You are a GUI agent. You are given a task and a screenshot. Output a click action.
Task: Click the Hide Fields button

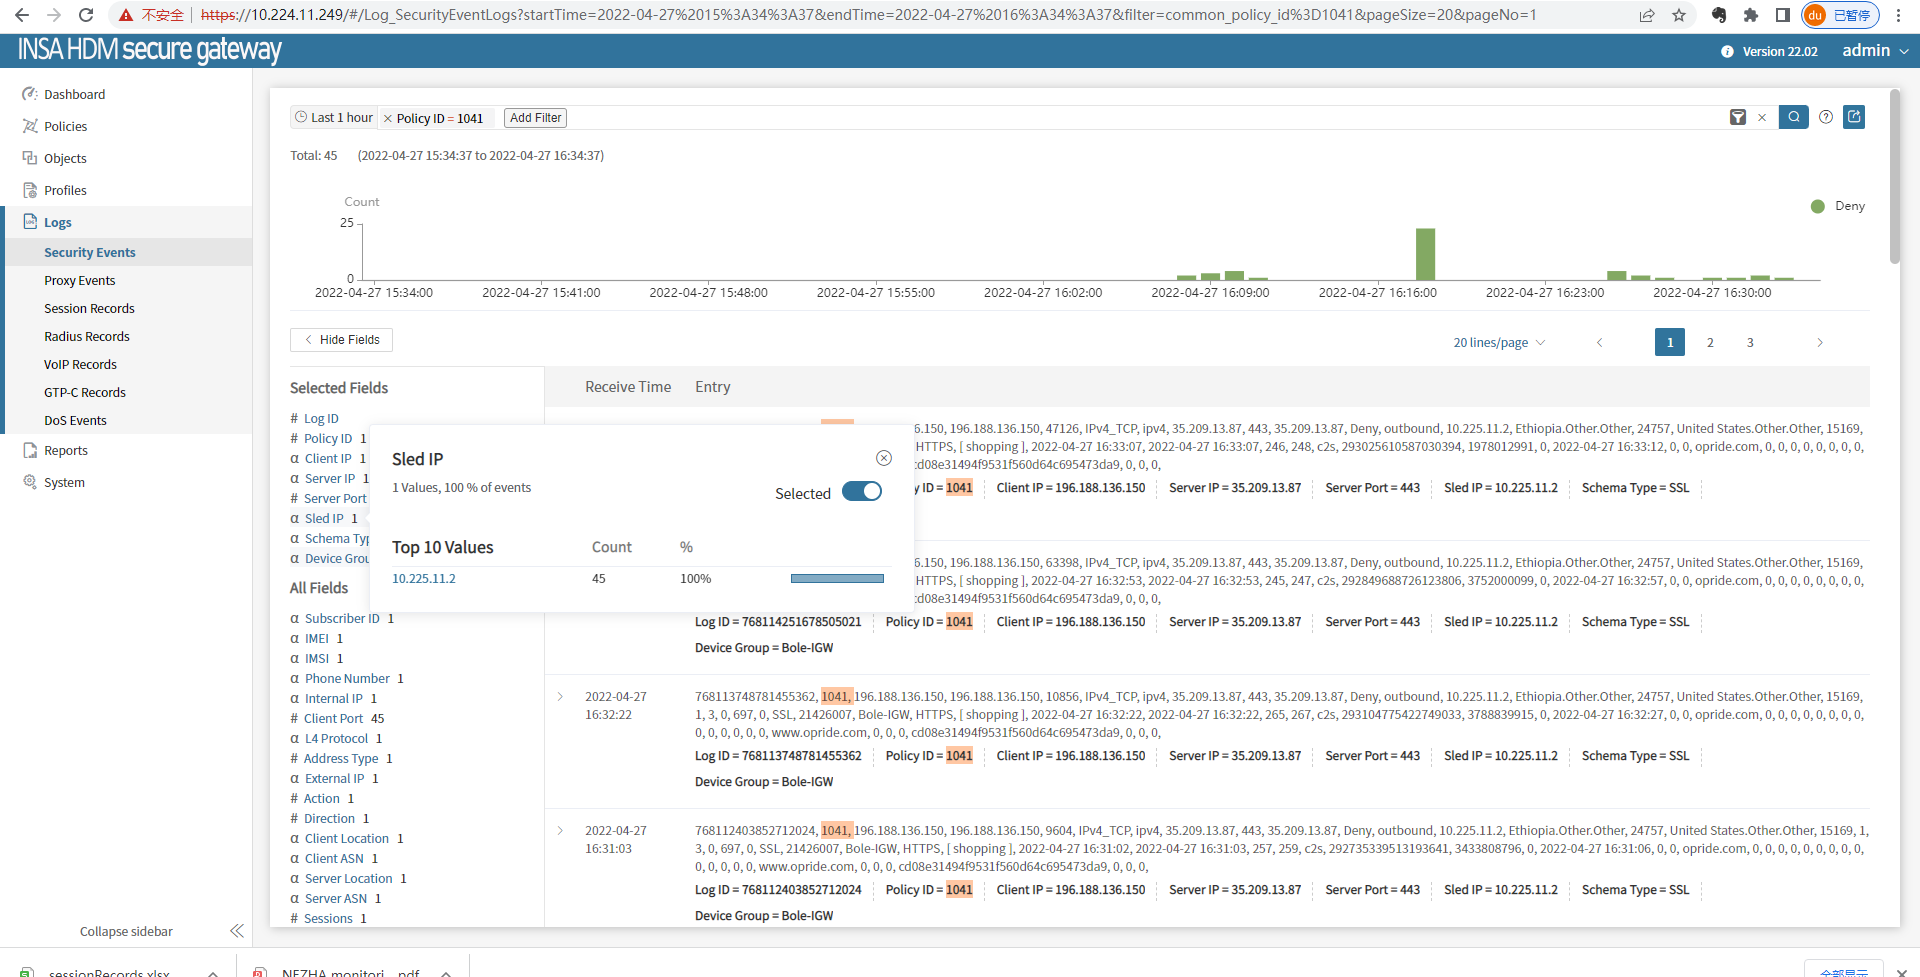(x=341, y=340)
